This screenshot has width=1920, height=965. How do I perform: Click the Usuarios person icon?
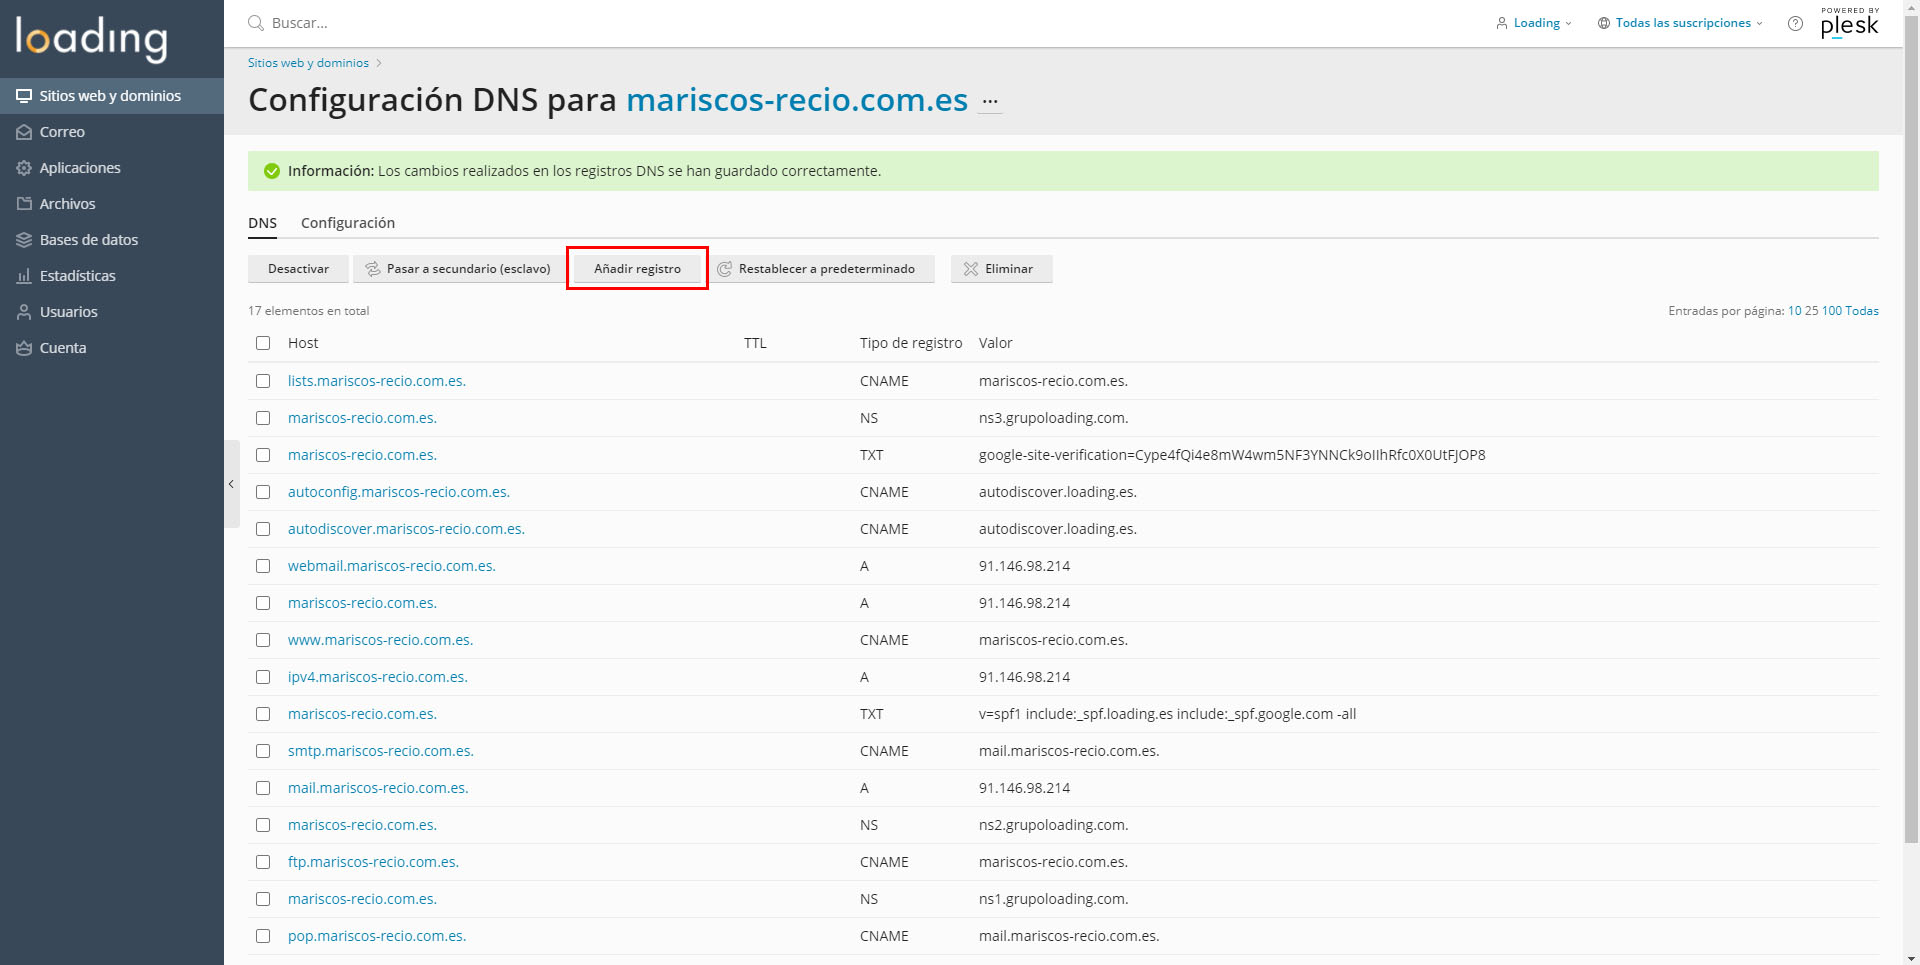tap(24, 312)
